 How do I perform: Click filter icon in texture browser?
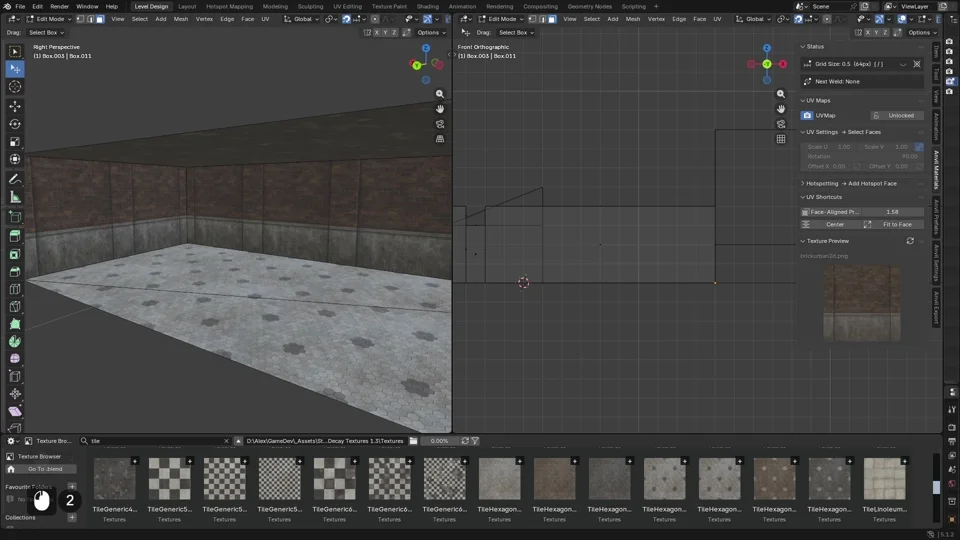coord(475,441)
